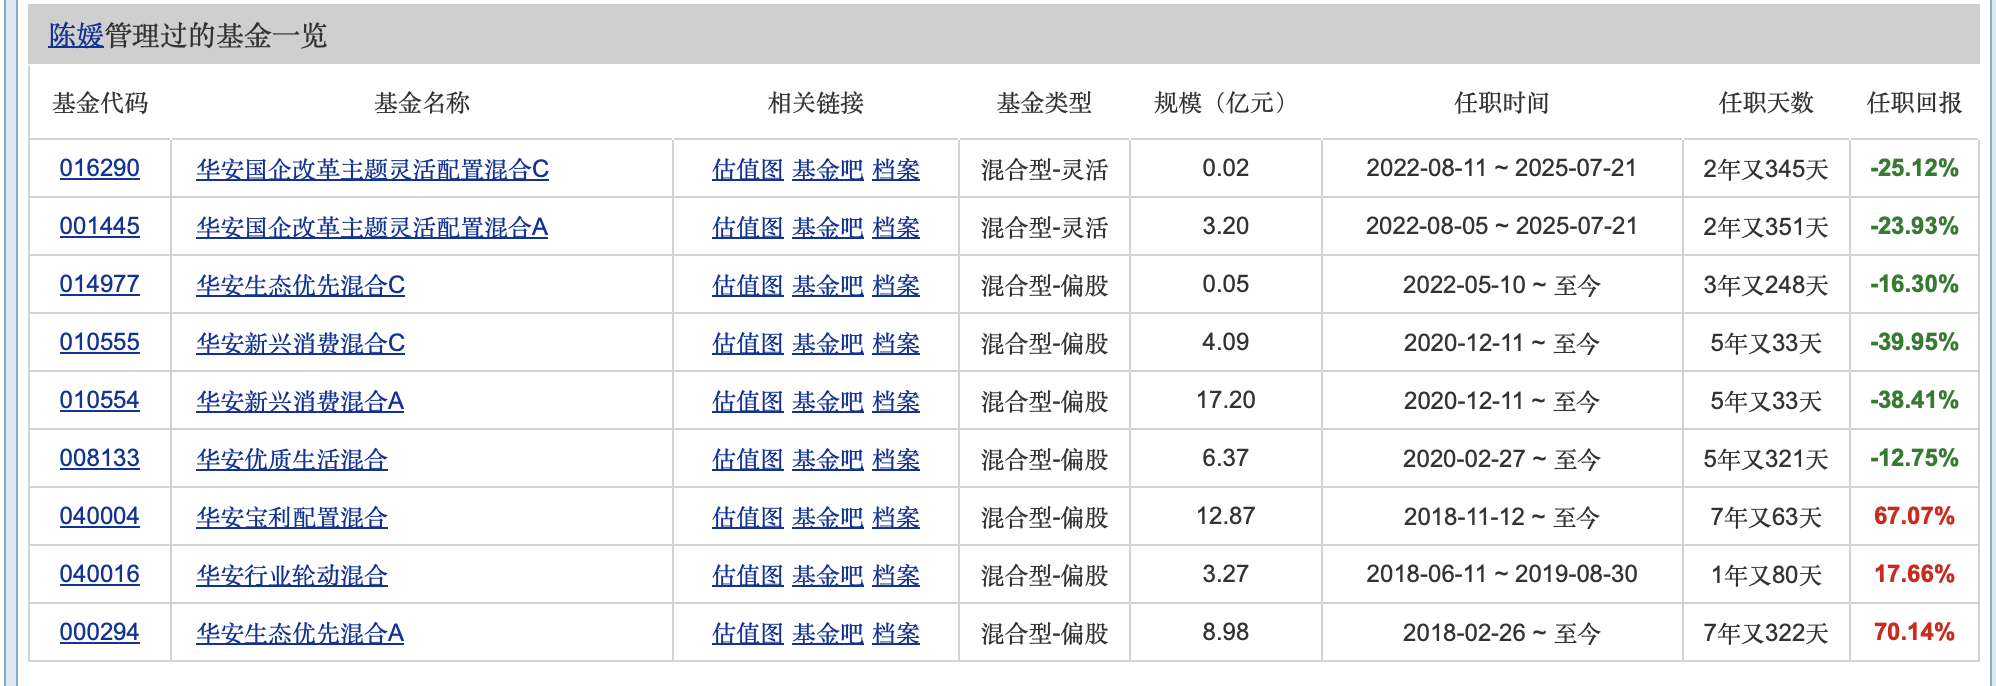Click fund name 华安宝利配置混合
This screenshot has height=686, width=1996.
click(292, 518)
